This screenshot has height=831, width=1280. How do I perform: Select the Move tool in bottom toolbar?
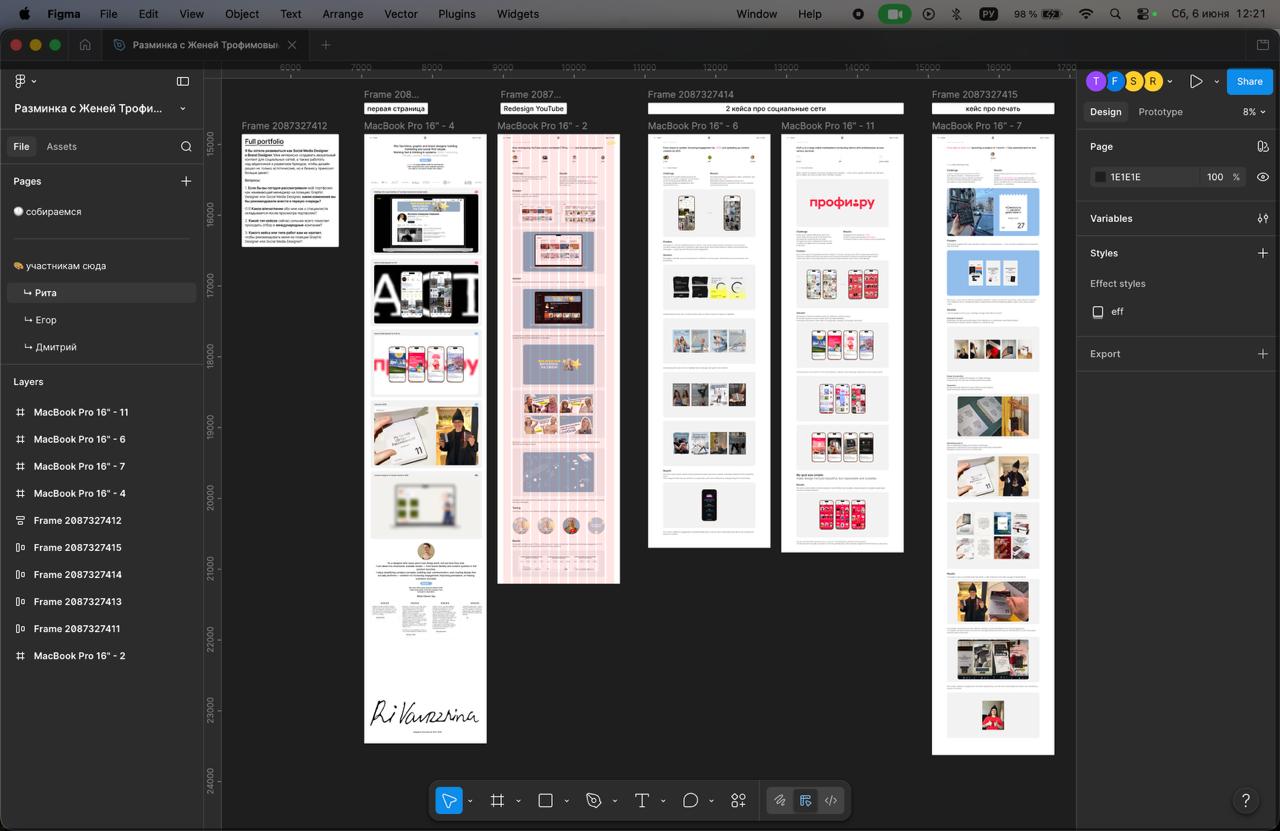pyautogui.click(x=449, y=800)
